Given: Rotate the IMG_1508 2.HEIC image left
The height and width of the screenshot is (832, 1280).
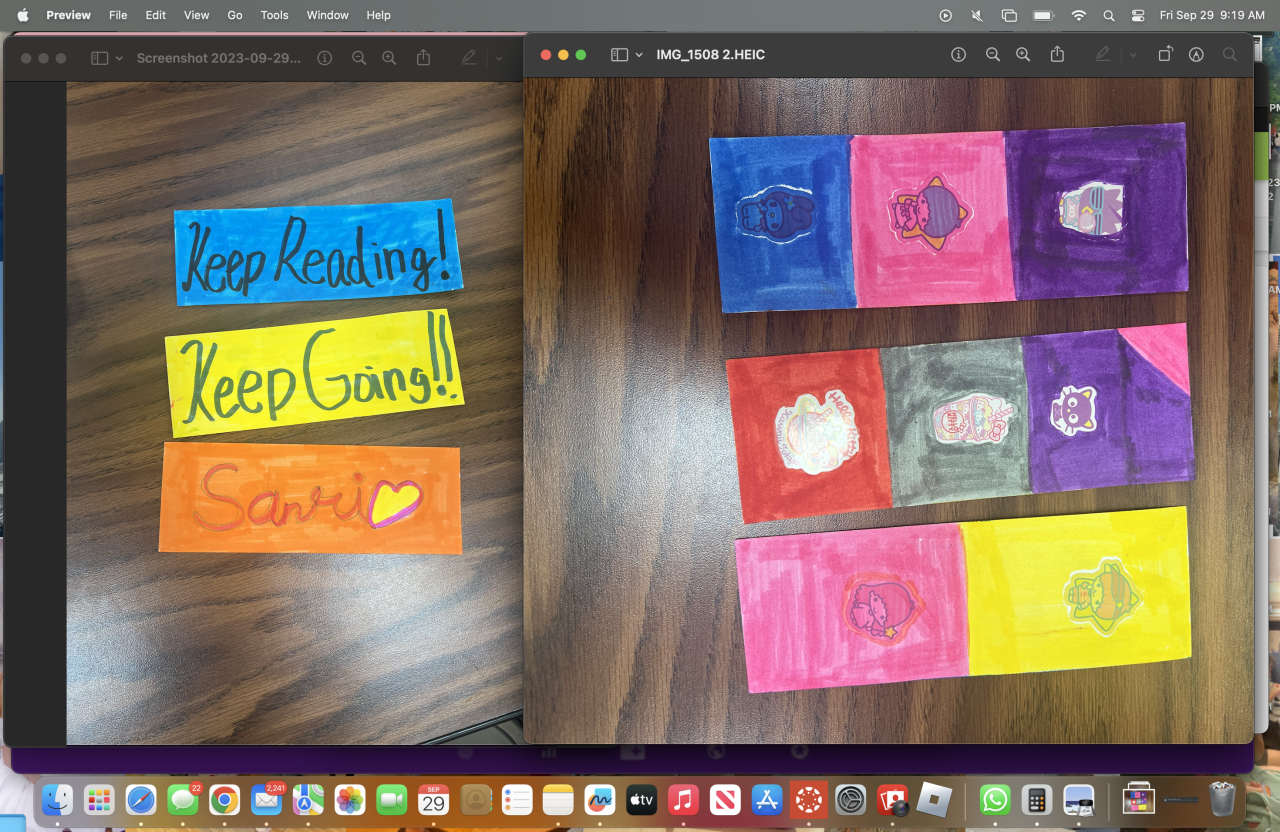Looking at the screenshot, I should pyautogui.click(x=1165, y=55).
